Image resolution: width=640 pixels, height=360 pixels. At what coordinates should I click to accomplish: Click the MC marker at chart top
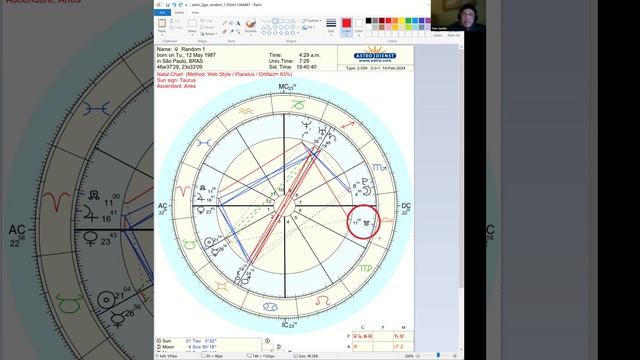click(287, 87)
